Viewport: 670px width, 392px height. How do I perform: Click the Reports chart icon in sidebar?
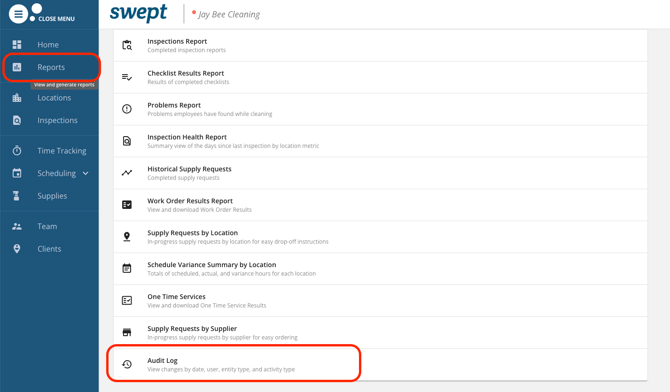17,67
